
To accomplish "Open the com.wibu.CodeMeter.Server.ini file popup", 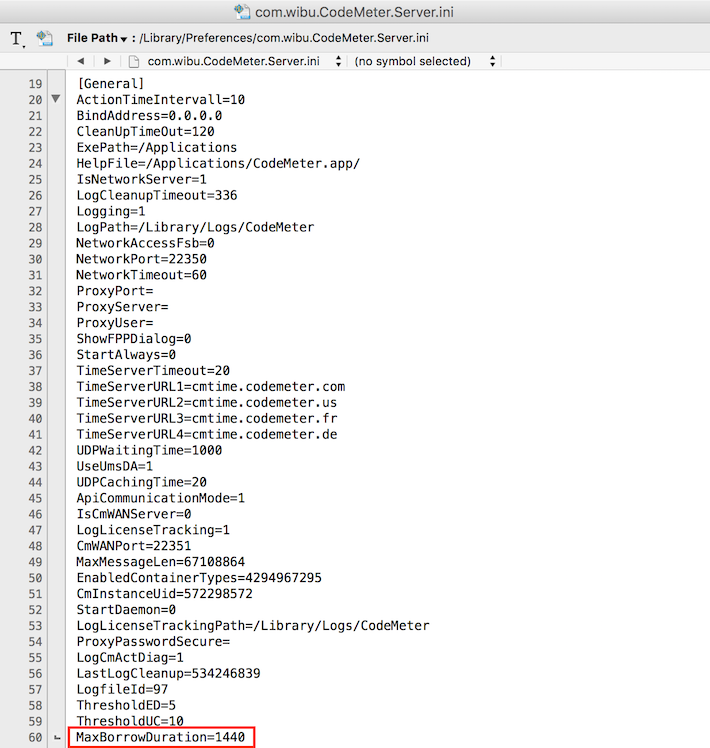I will [244, 61].
